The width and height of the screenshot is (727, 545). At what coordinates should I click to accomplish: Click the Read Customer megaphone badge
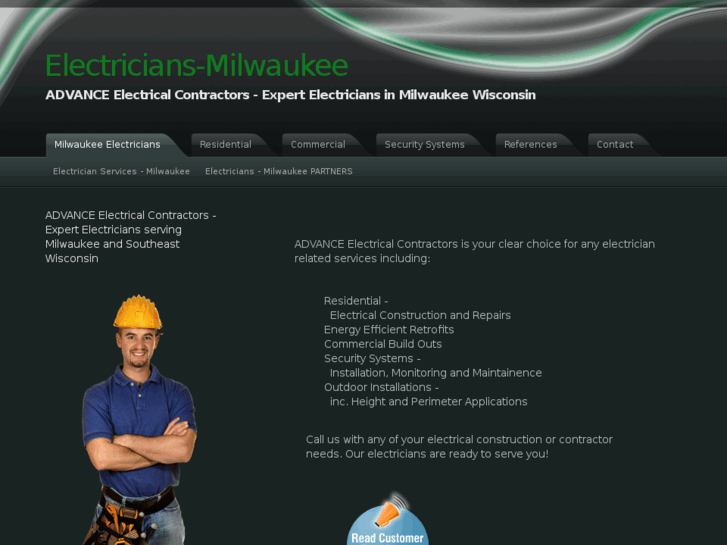[x=388, y=519]
